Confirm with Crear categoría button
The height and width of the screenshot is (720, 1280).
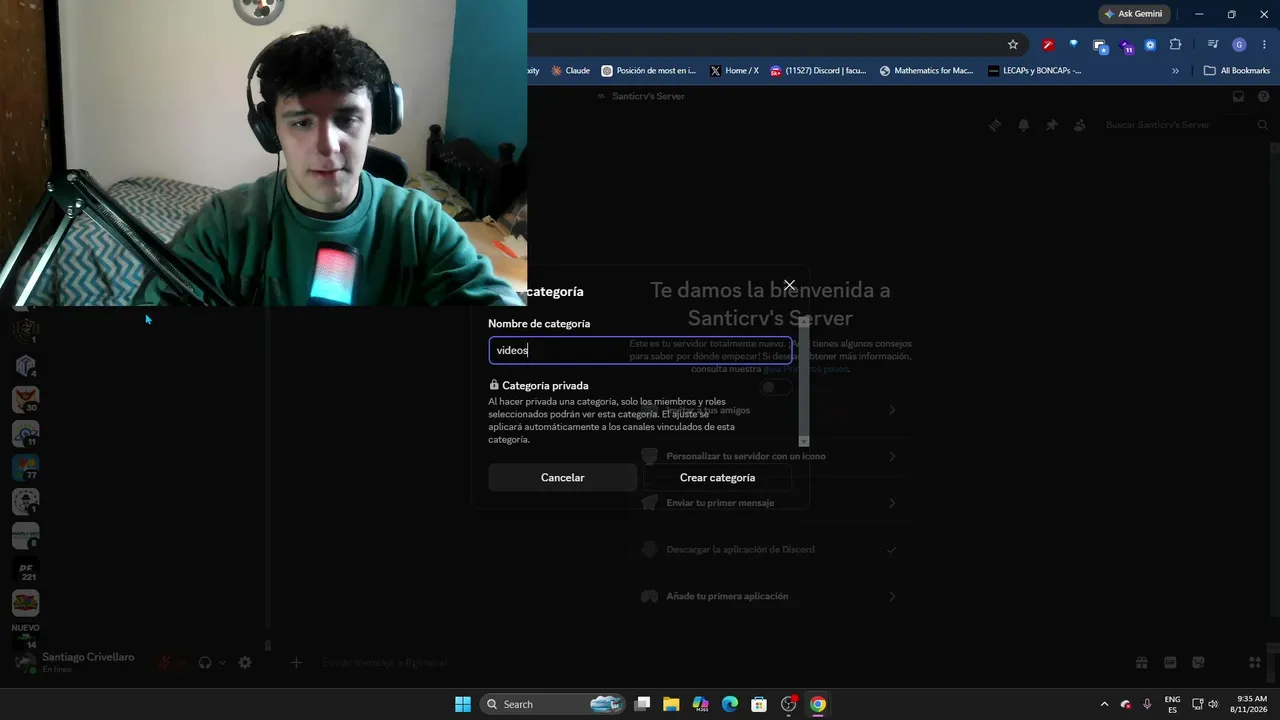coord(717,478)
